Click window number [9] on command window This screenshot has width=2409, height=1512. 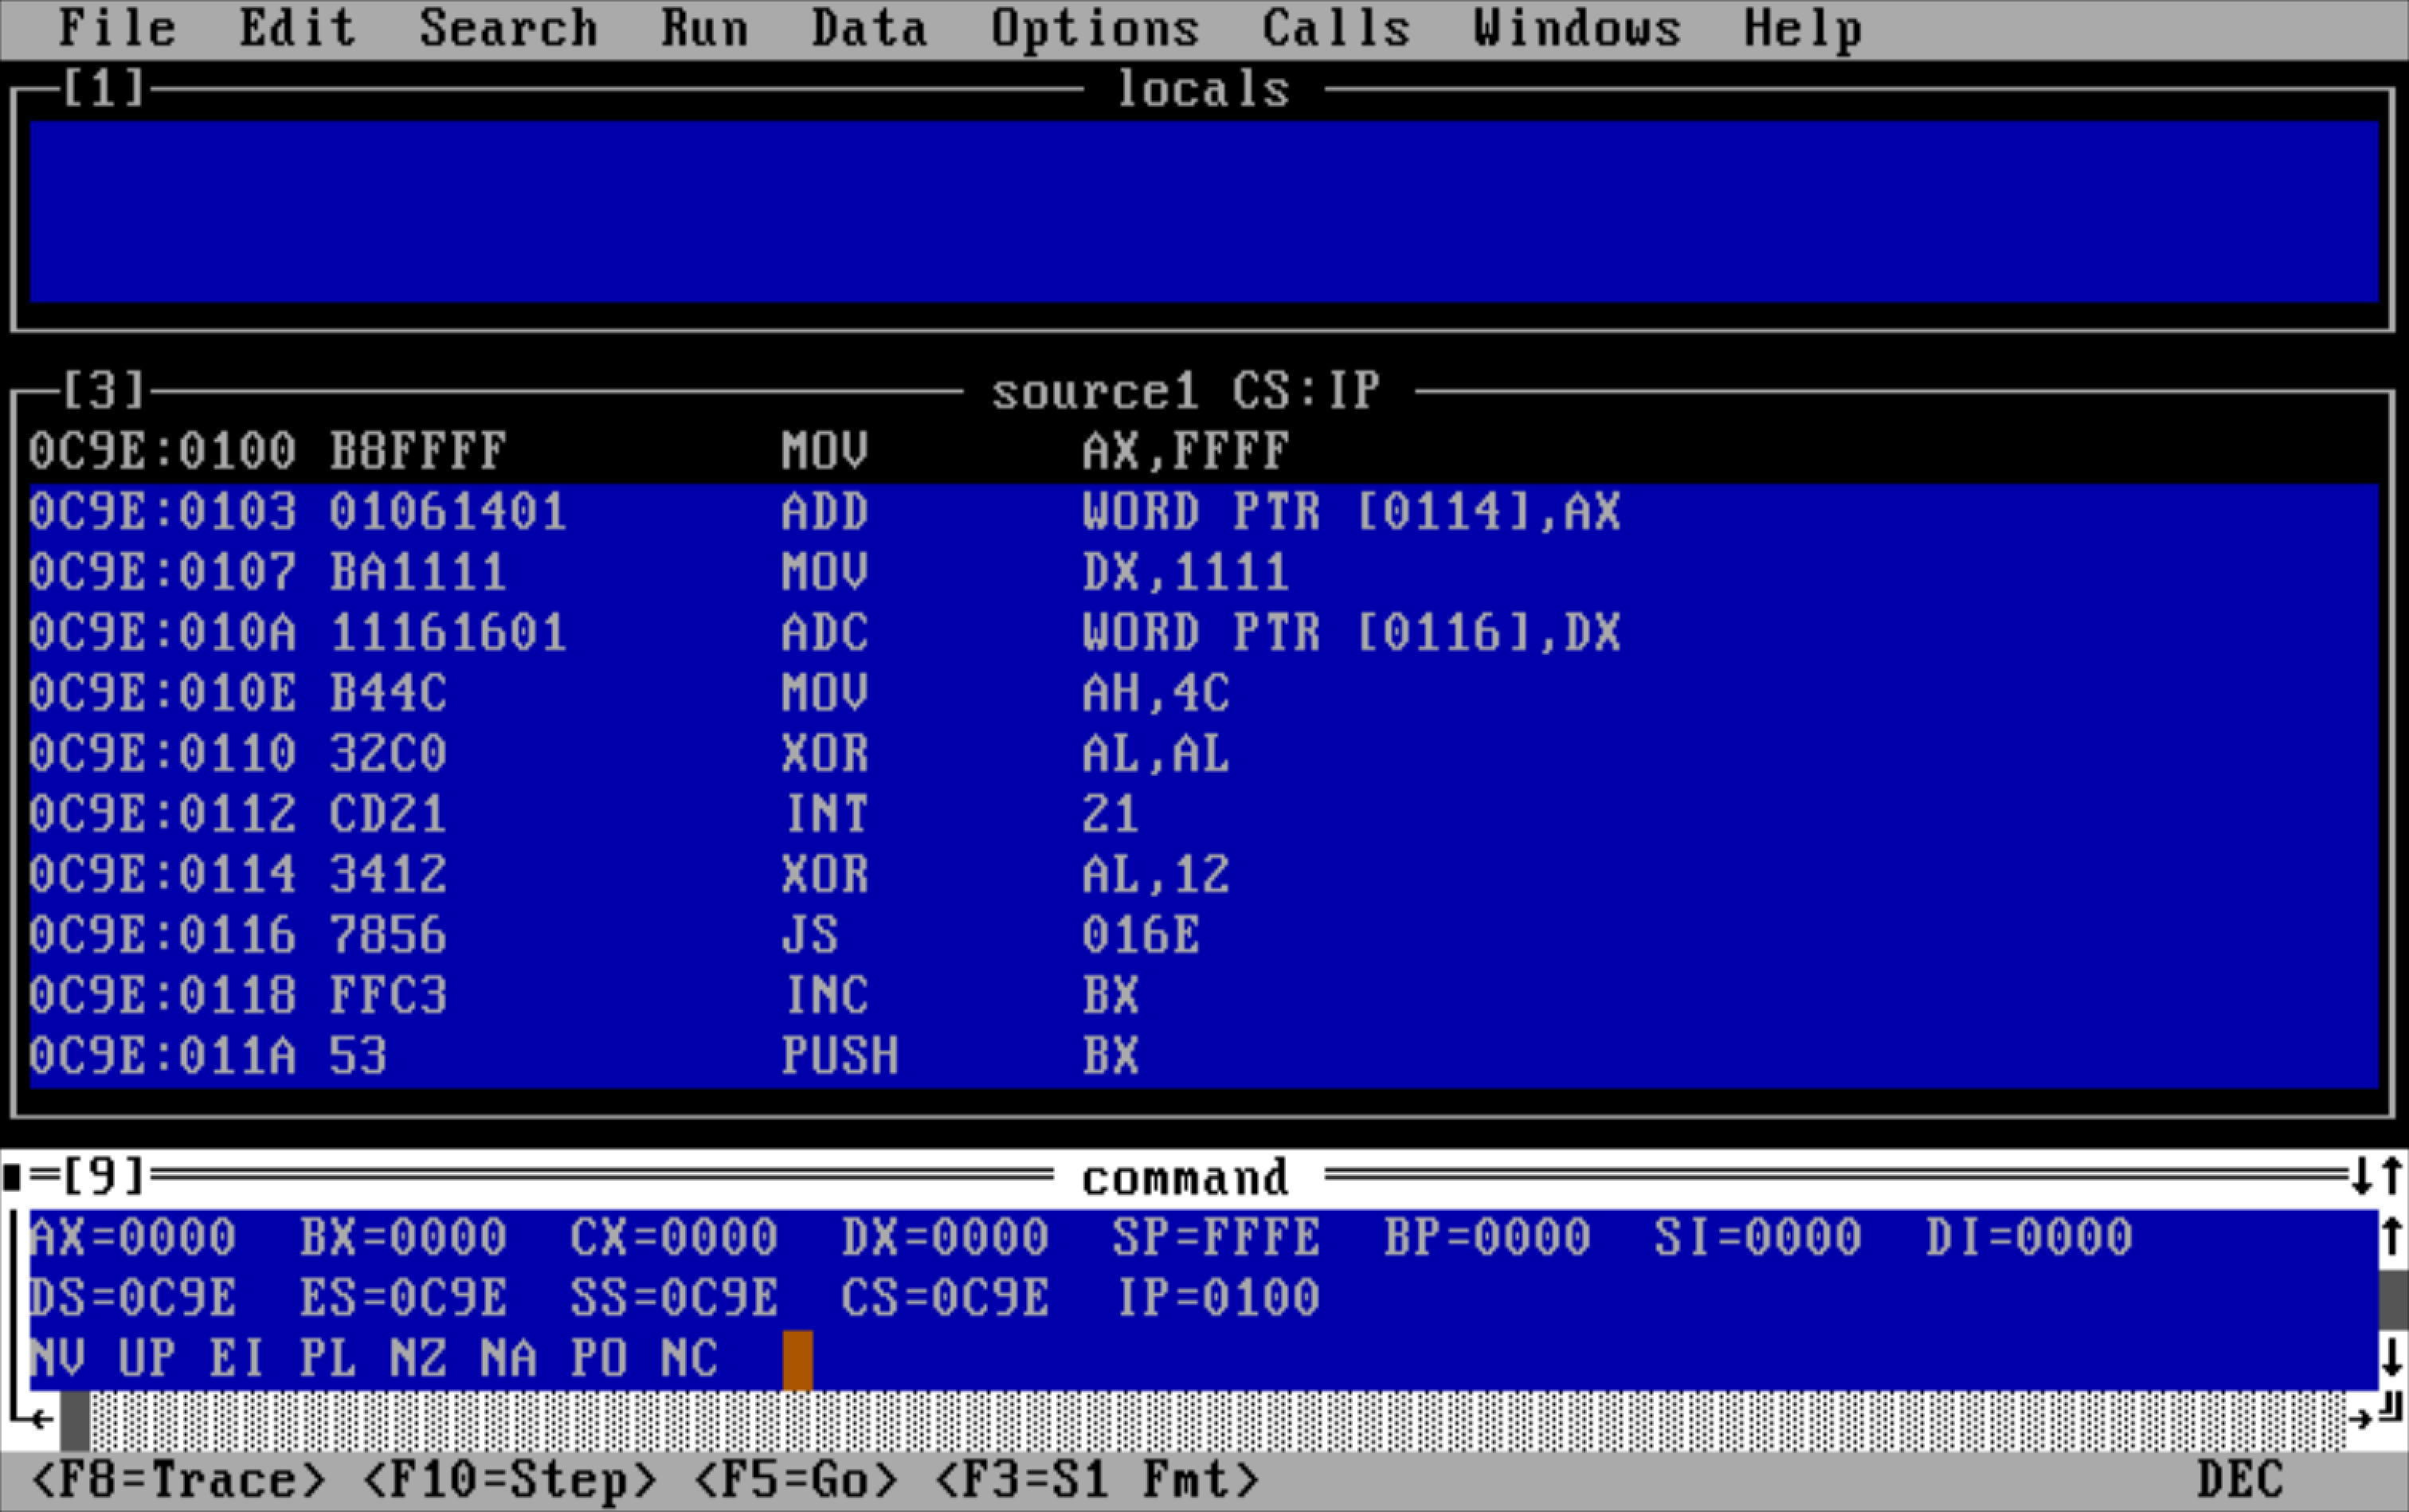click(x=104, y=1177)
